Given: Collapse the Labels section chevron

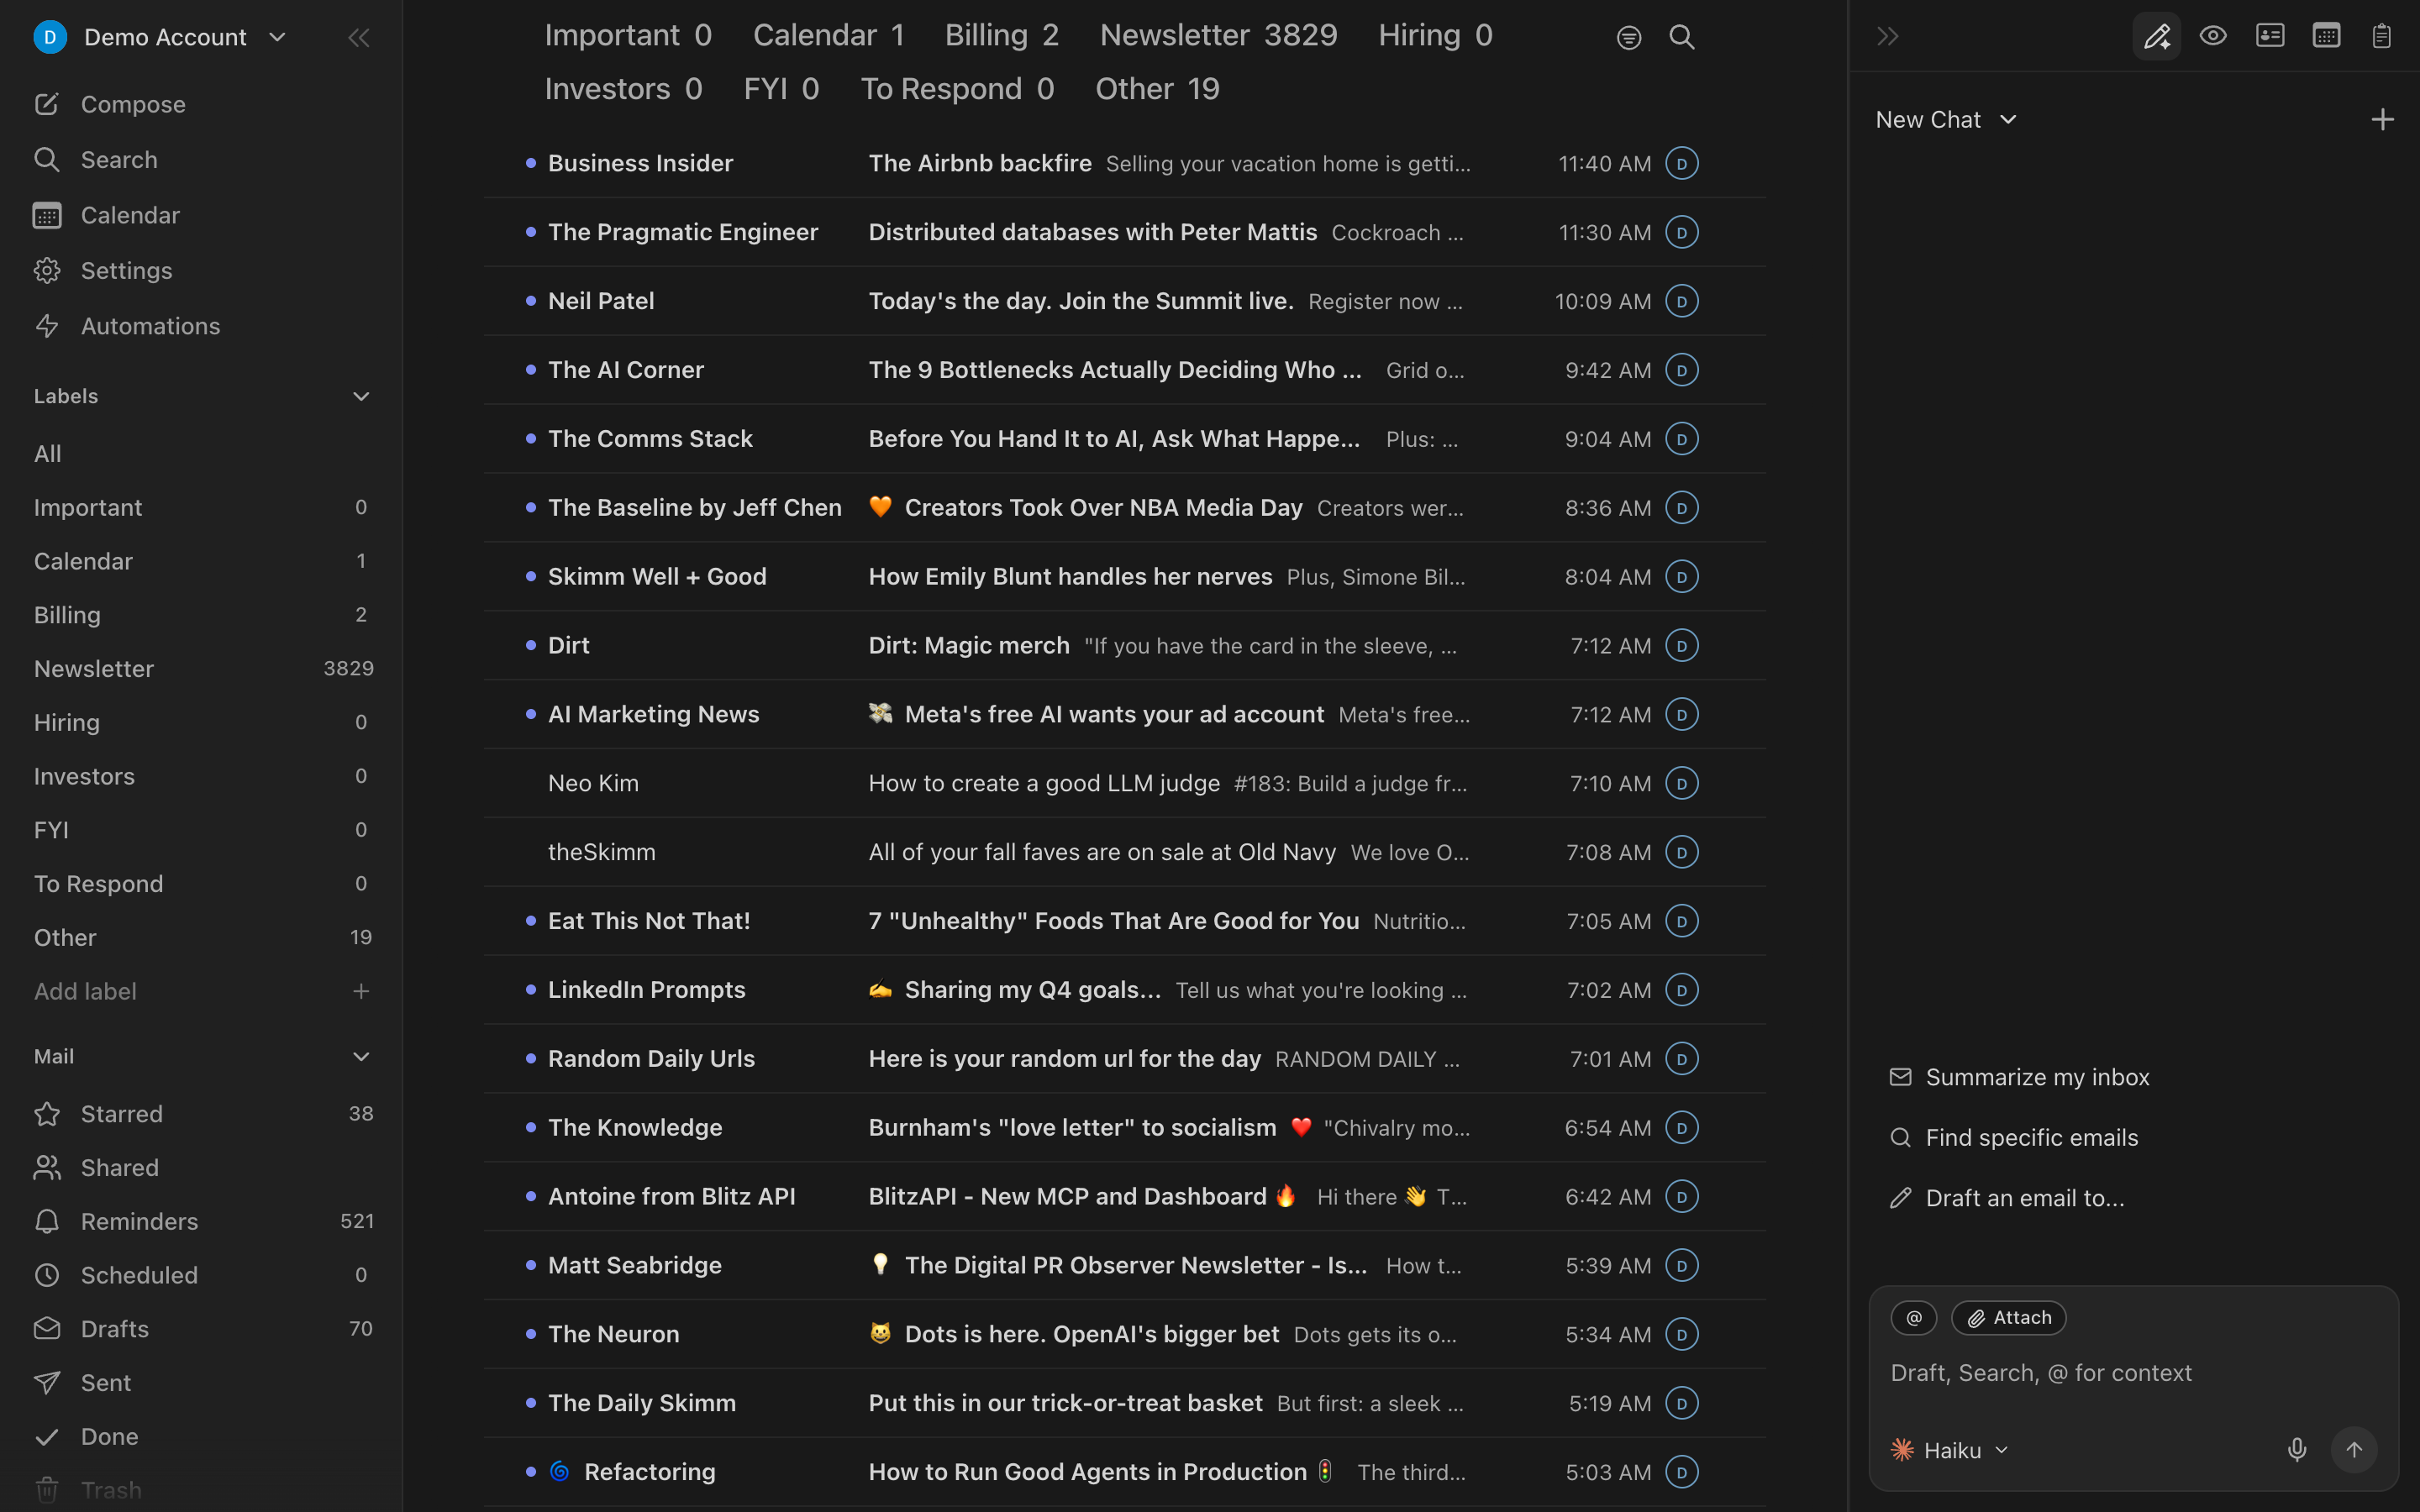Looking at the screenshot, I should tap(361, 396).
